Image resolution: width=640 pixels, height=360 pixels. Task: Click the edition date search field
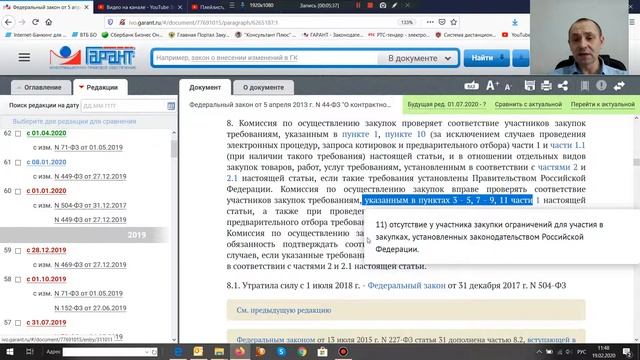point(124,106)
